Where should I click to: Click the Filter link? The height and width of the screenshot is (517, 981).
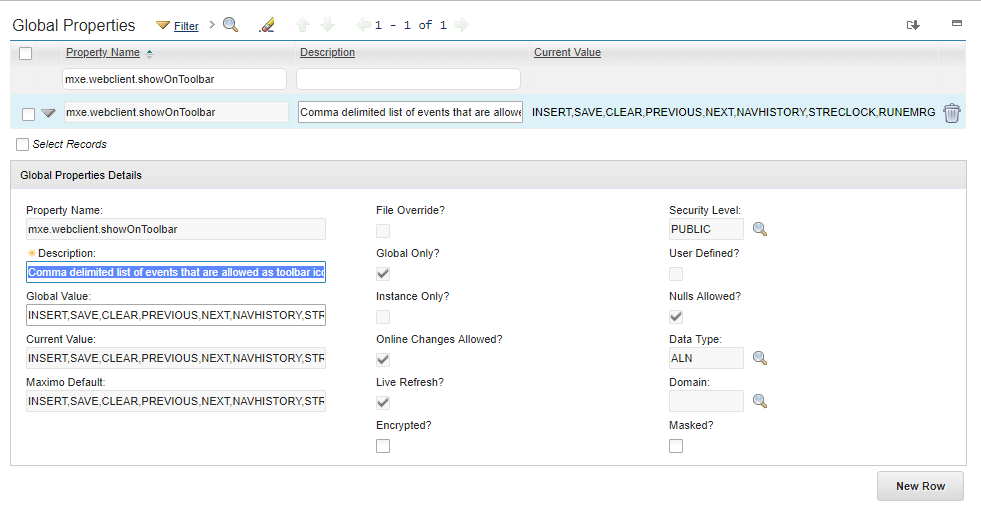point(186,26)
